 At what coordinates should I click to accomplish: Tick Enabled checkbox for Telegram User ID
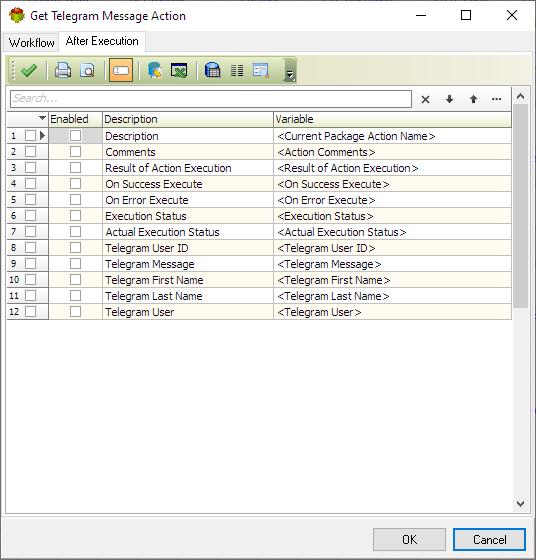pyautogui.click(x=75, y=248)
